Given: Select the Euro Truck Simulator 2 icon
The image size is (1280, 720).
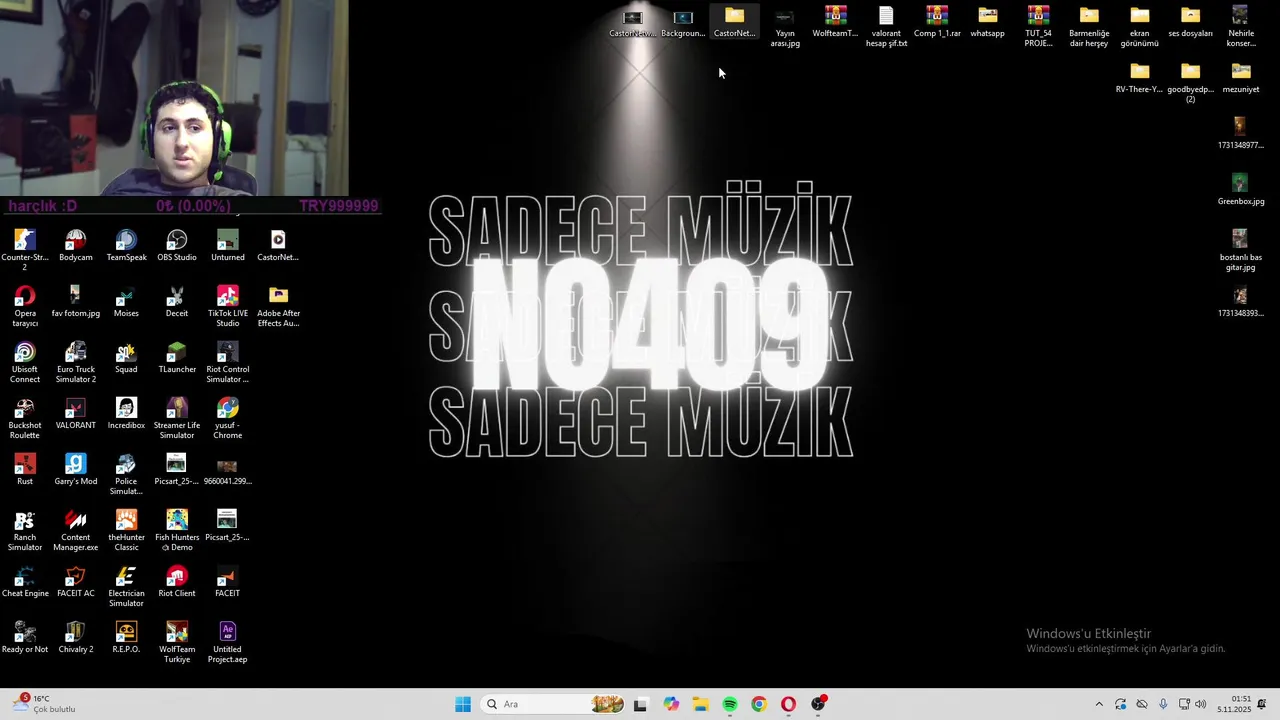Looking at the screenshot, I should 76,362.
